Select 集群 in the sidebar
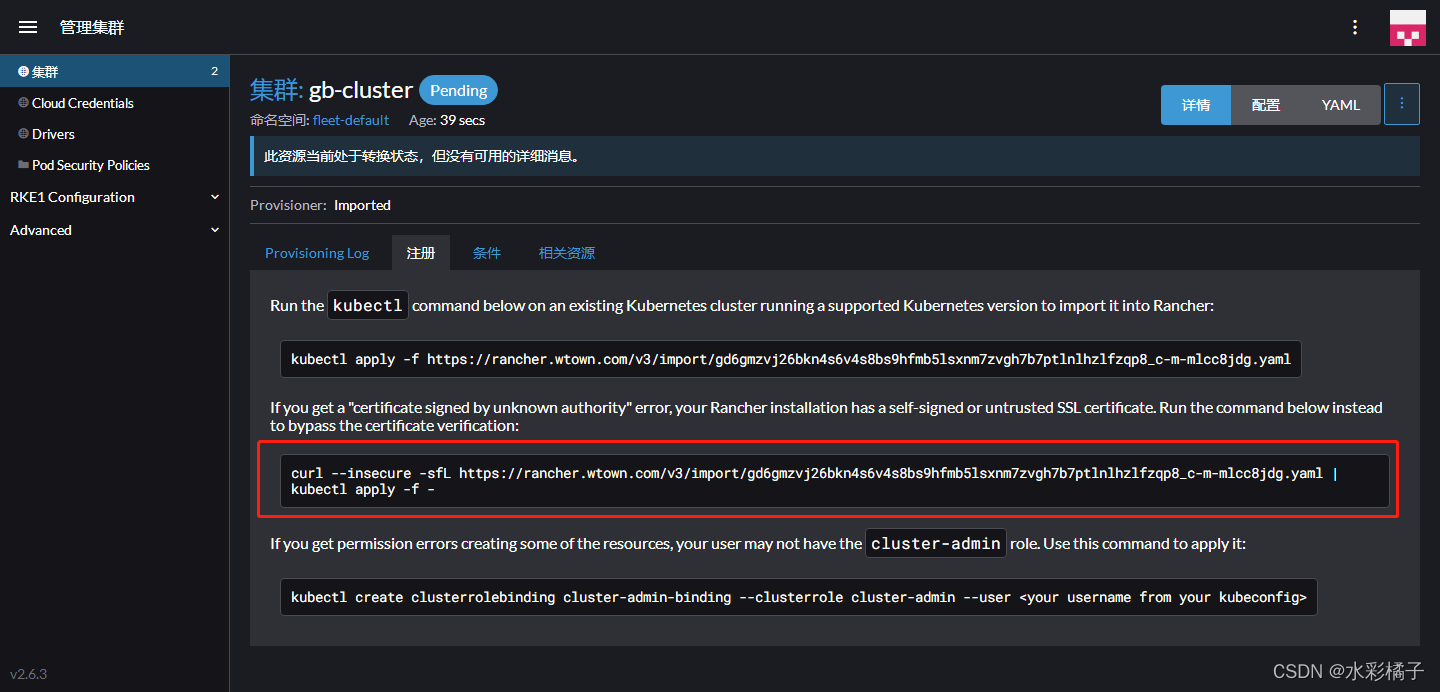The height and width of the screenshot is (692, 1440). 114,72
